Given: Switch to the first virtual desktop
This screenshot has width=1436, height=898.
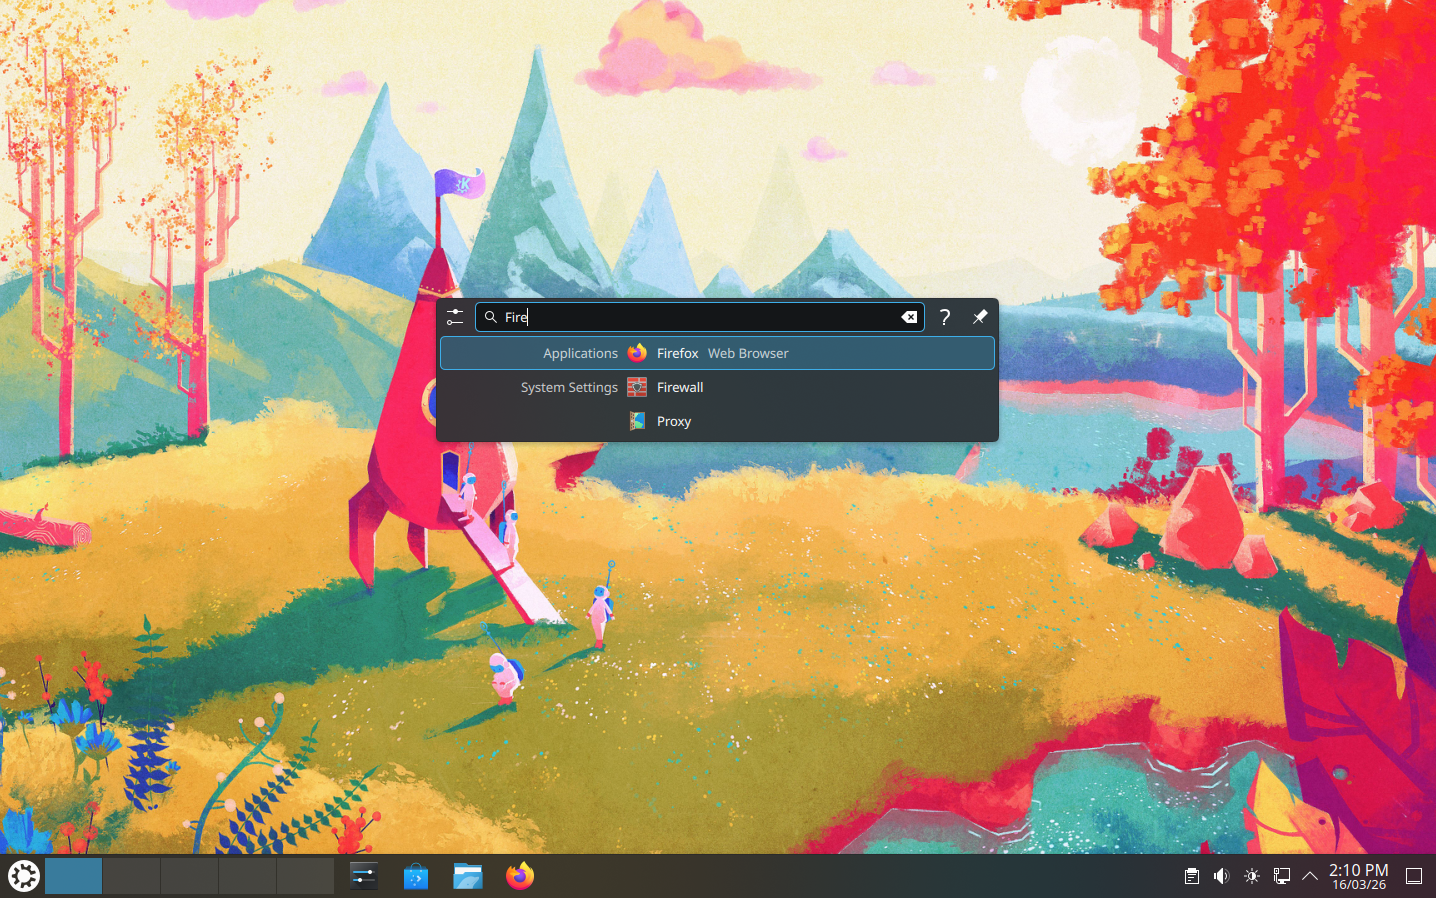Looking at the screenshot, I should (x=73, y=876).
